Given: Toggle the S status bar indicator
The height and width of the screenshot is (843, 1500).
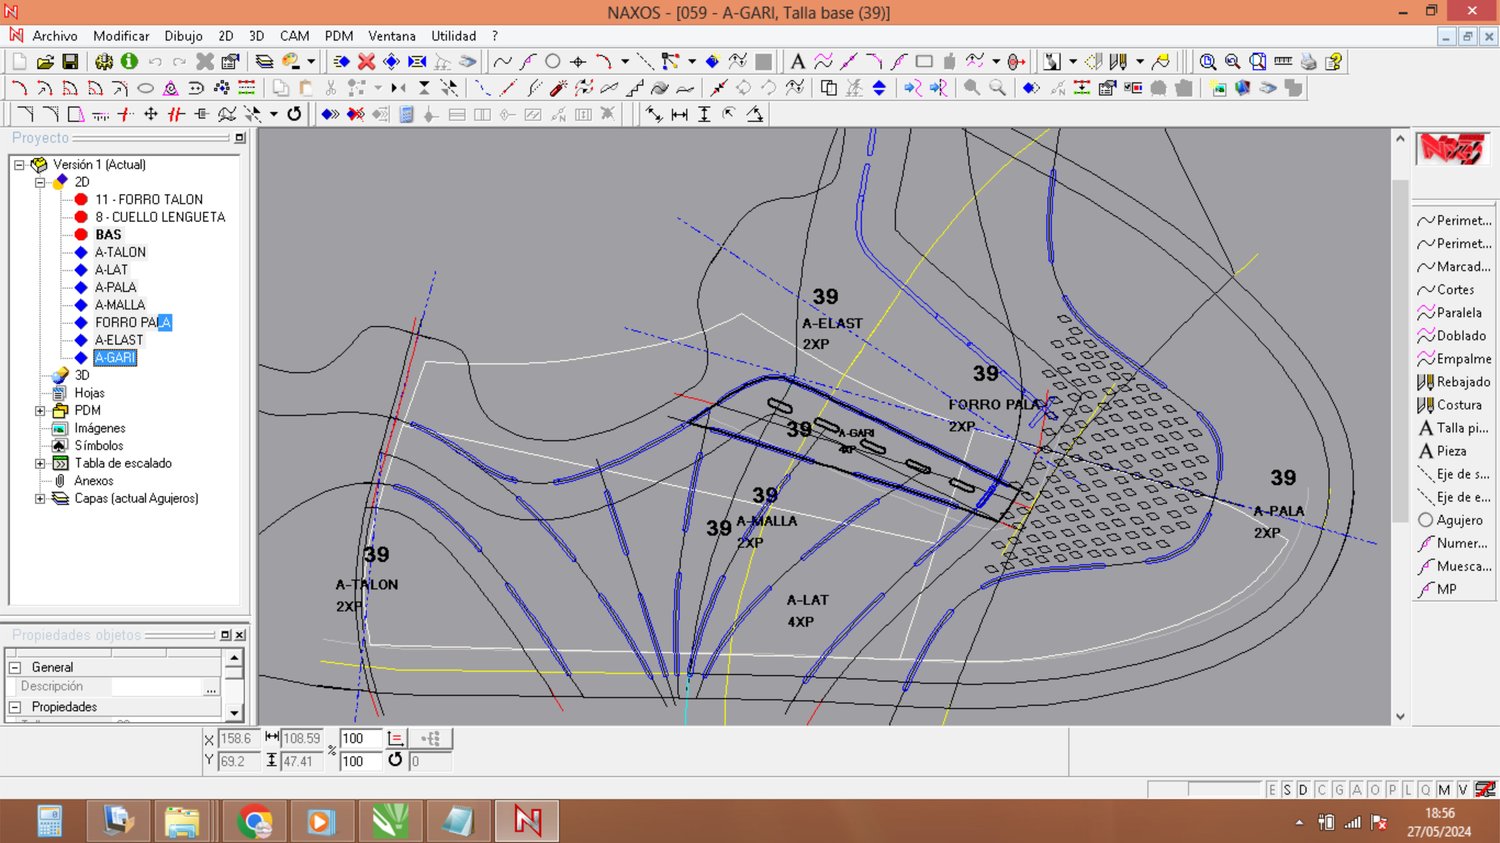Looking at the screenshot, I should (x=1287, y=790).
